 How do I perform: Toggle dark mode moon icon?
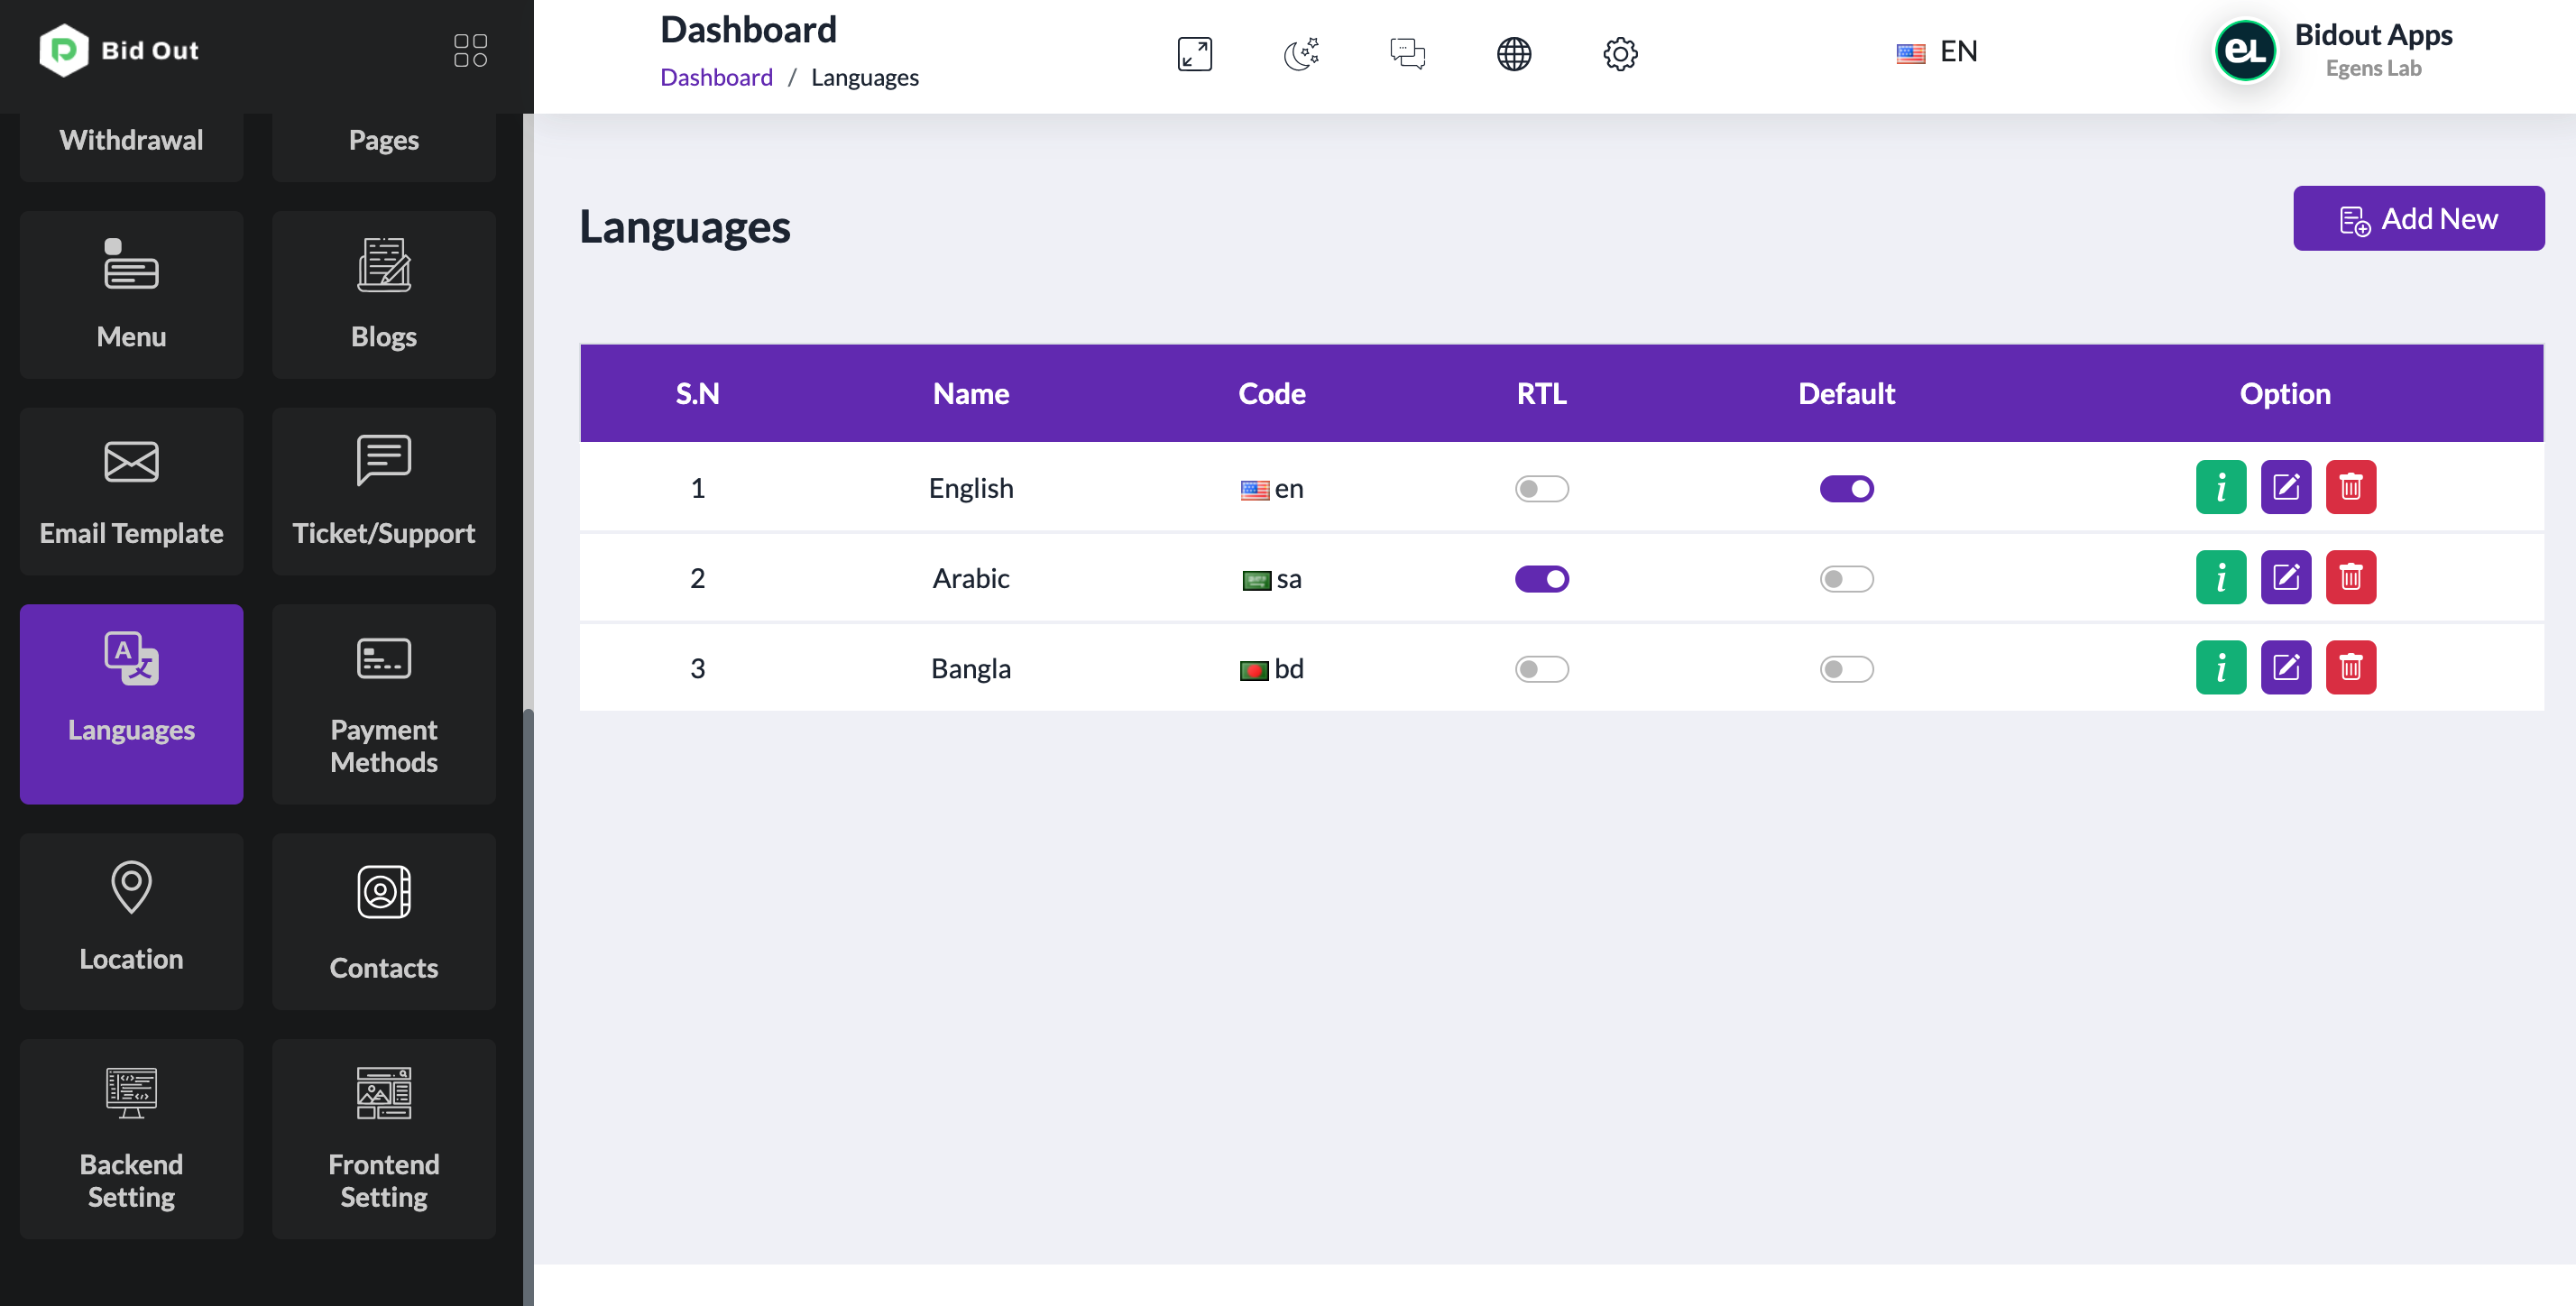tap(1301, 53)
